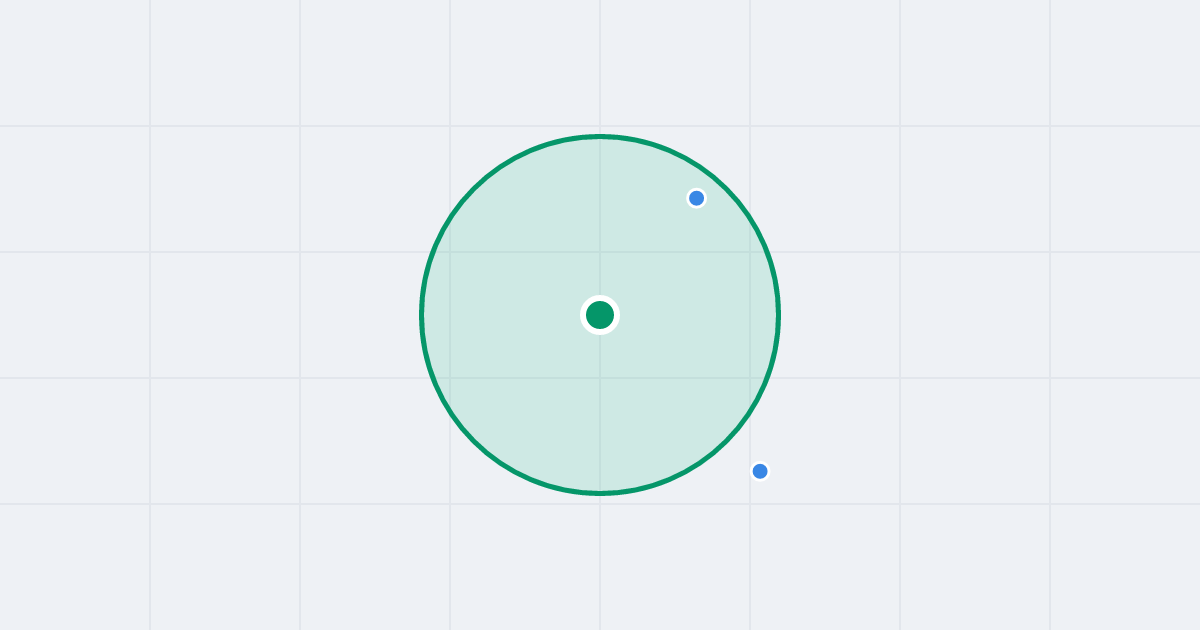Screen dimensions: 1200x630
Task: Click the topmost point of the circle outline
Action: [x=600, y=136]
